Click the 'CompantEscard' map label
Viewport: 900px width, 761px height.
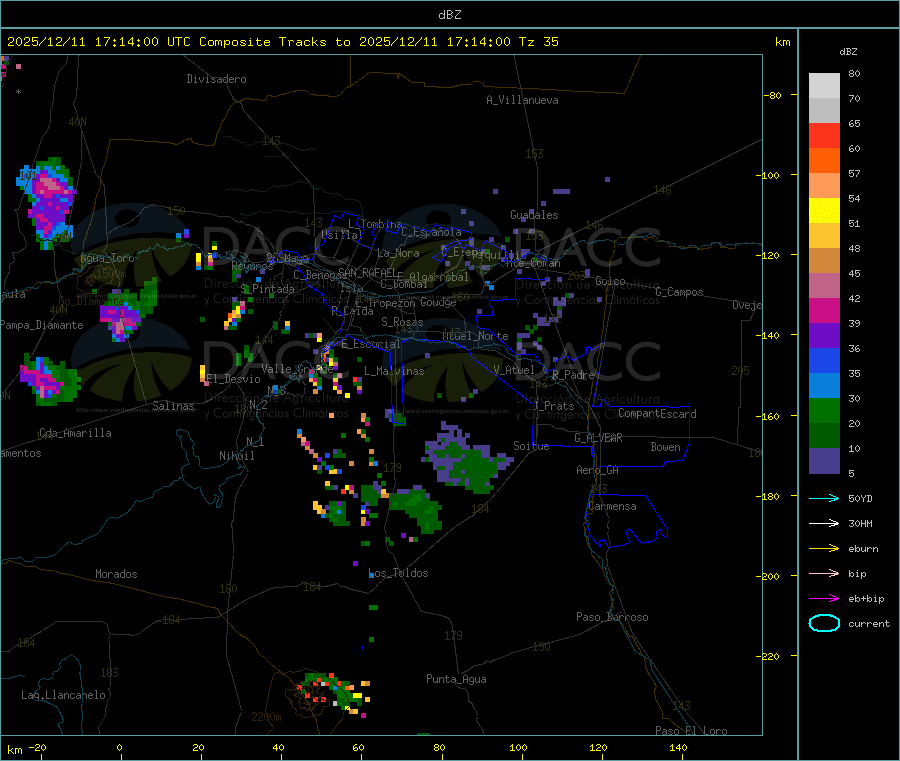point(658,413)
